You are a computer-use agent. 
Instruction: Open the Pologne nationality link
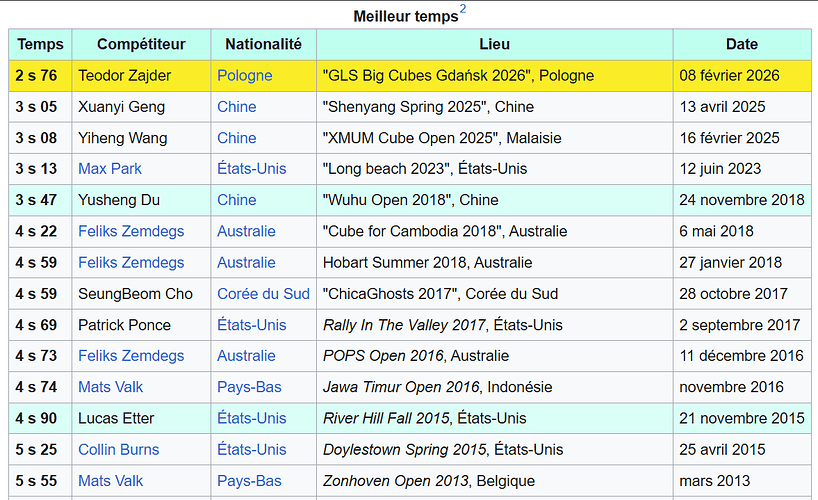click(x=245, y=76)
